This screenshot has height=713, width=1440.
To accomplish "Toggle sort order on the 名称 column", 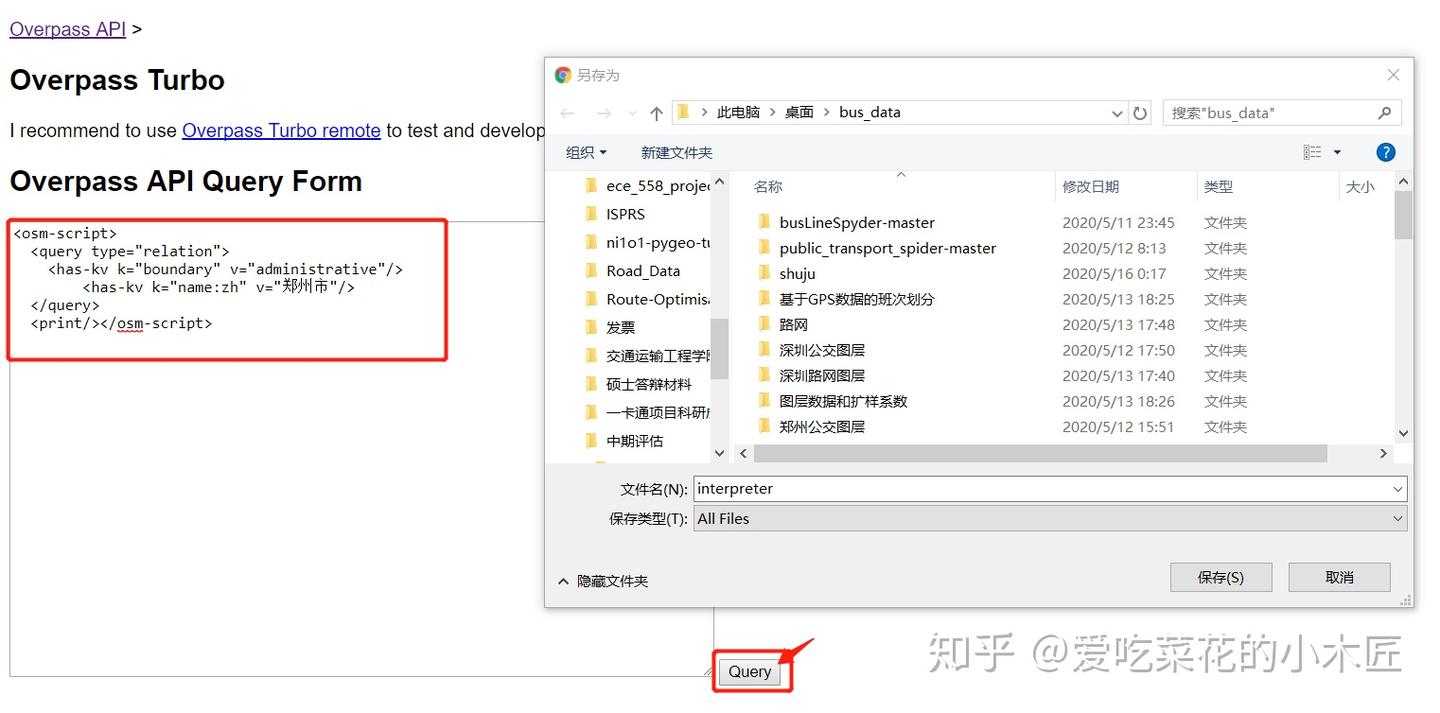I will pyautogui.click(x=768, y=186).
